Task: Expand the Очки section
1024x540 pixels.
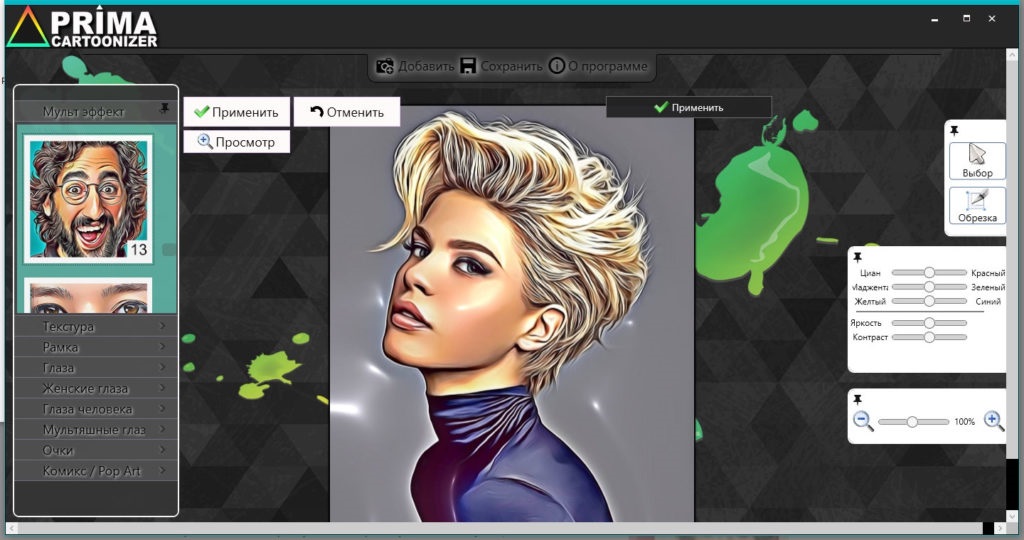Action: (x=95, y=450)
